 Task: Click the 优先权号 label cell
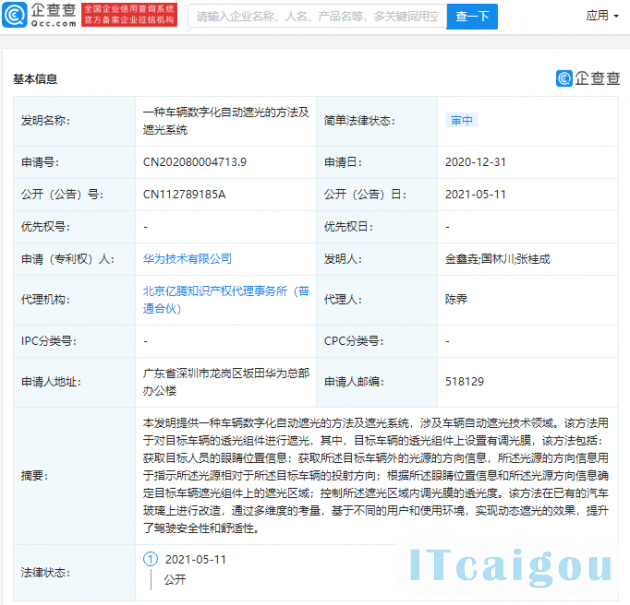74,227
